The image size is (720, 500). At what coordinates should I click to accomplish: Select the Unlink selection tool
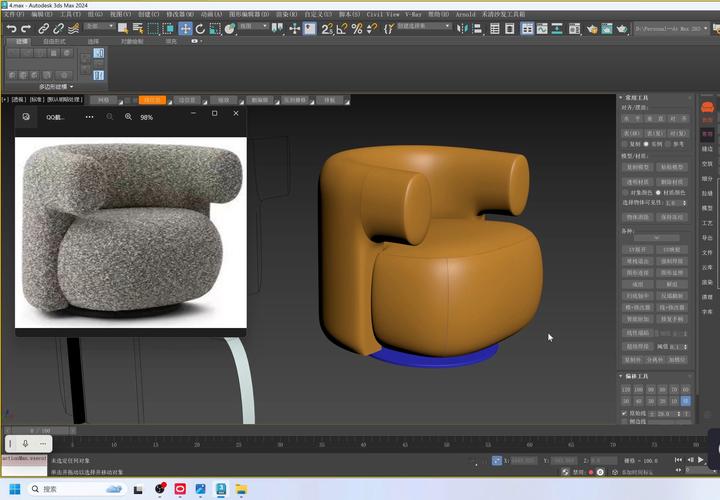coord(58,29)
